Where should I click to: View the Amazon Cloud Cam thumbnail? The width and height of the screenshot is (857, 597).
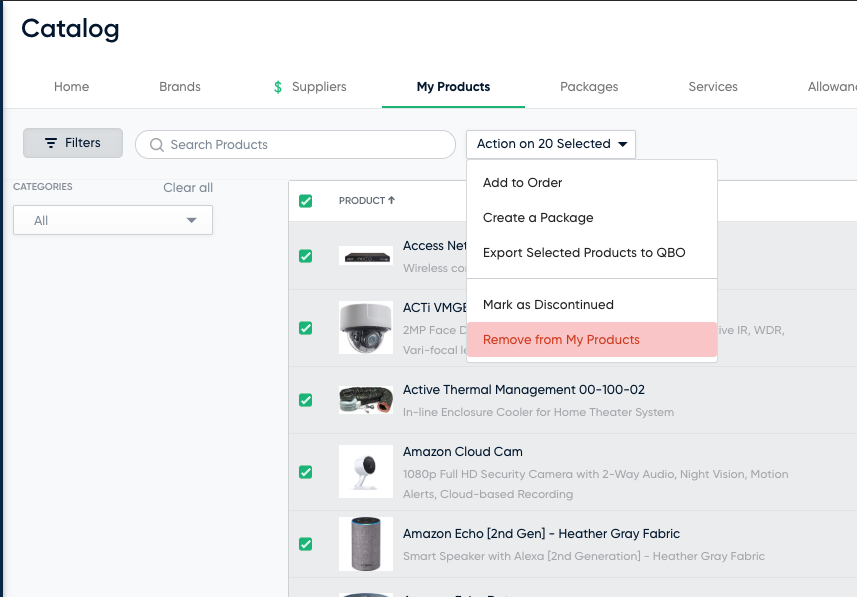(x=366, y=471)
